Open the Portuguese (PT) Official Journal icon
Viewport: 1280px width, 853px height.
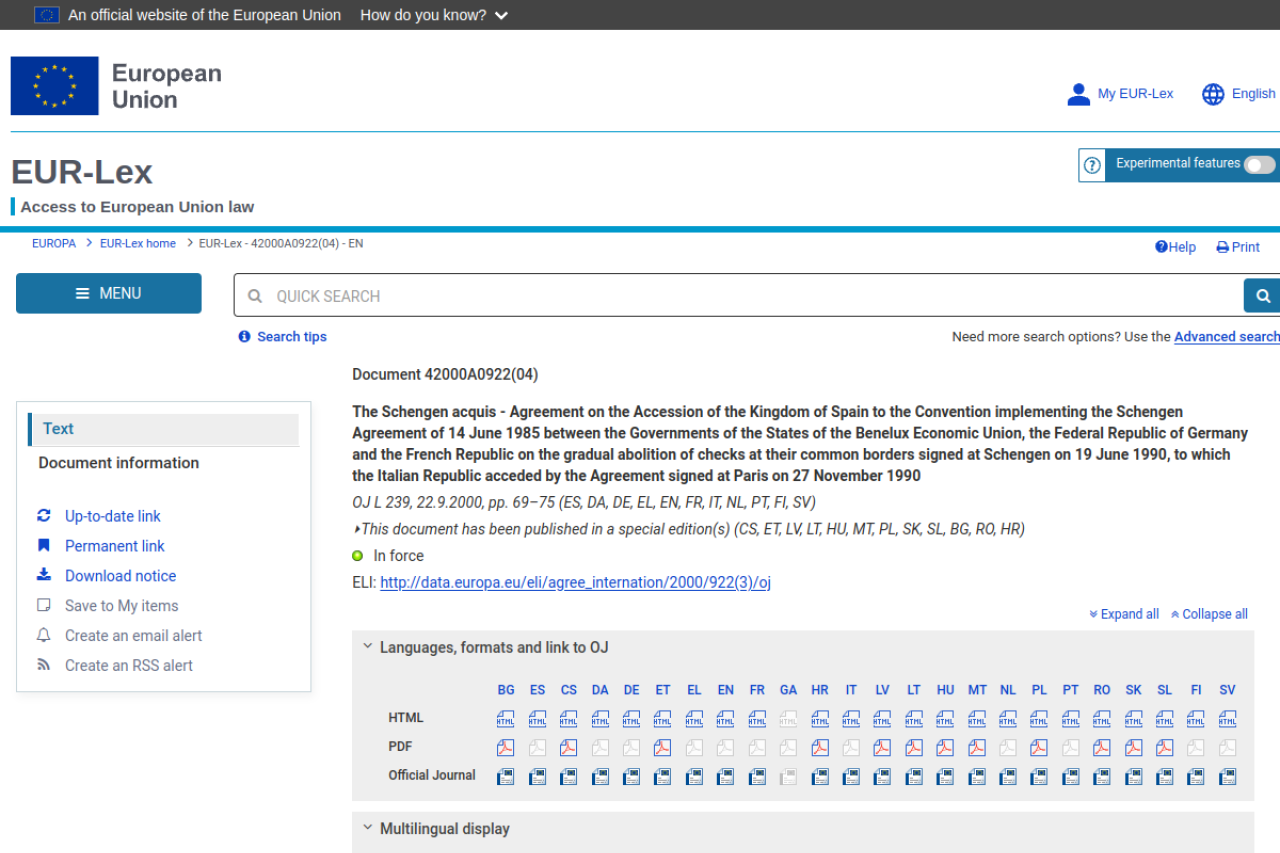click(x=1071, y=776)
